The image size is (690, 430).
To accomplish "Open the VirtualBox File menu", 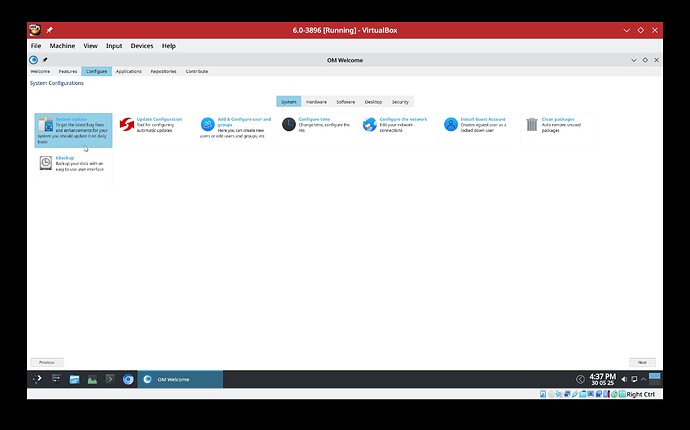I will (36, 46).
